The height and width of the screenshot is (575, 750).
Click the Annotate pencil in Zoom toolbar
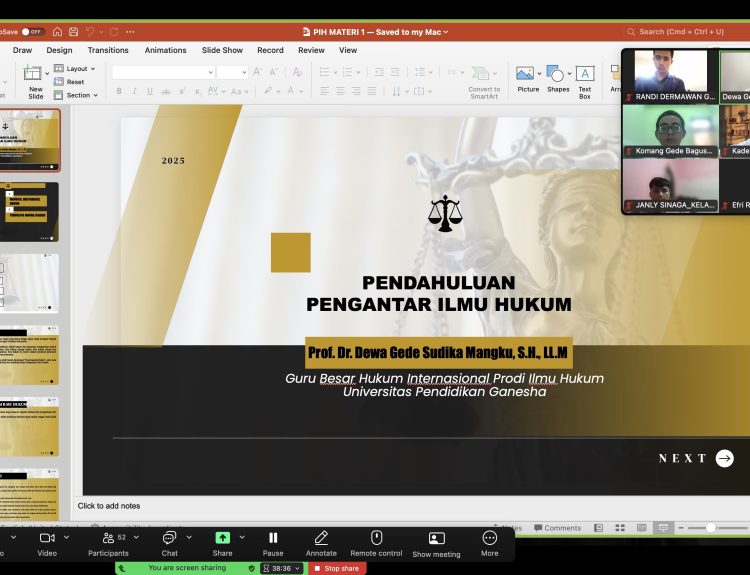pos(321,542)
